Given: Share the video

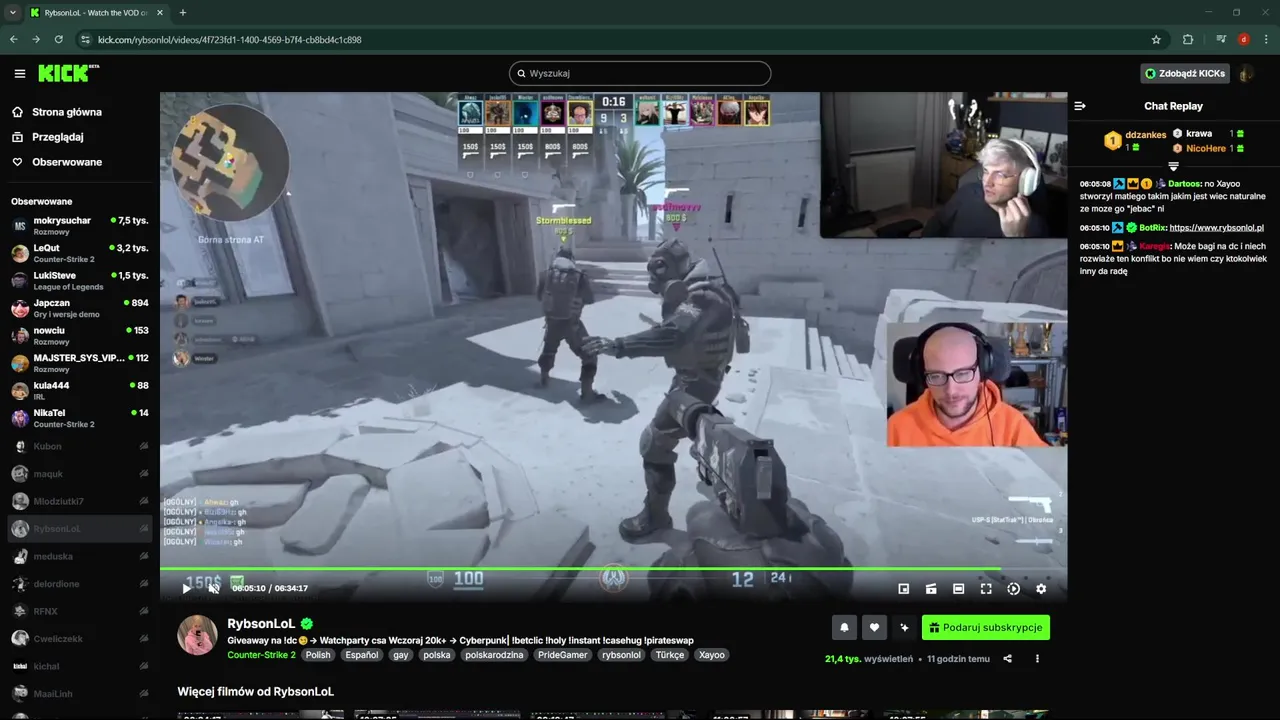Looking at the screenshot, I should click(x=1007, y=659).
